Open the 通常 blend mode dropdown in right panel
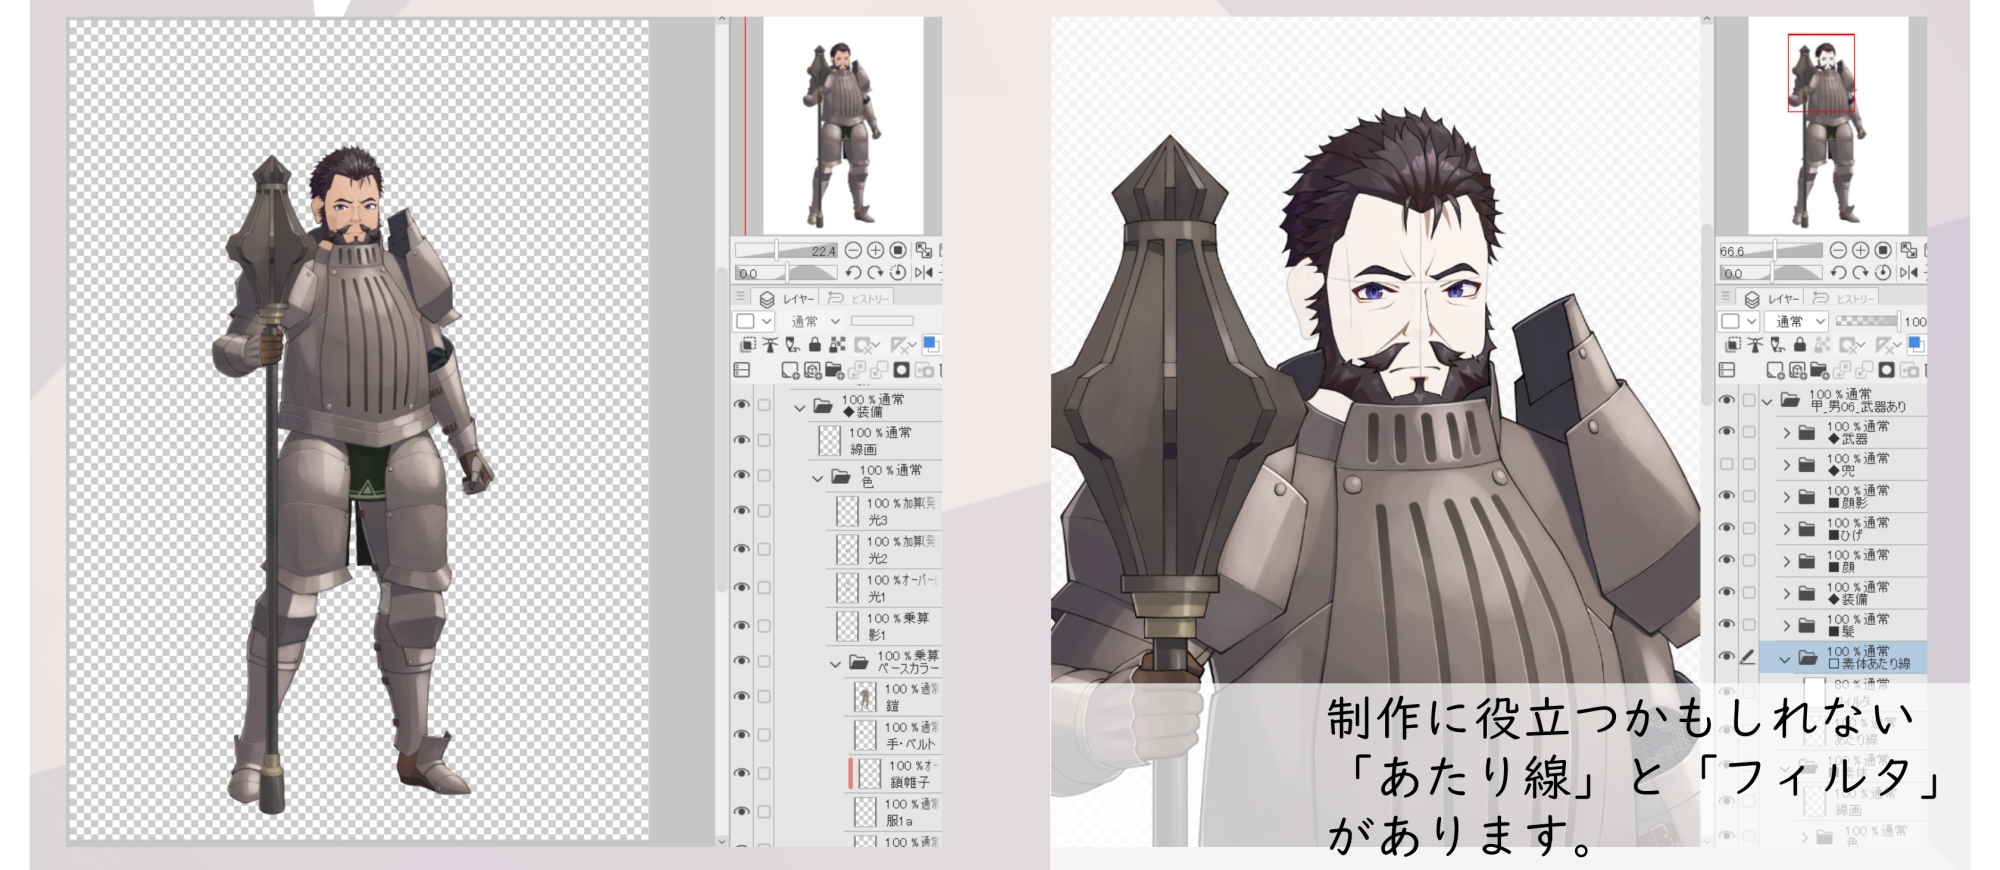The image size is (2000, 870). coord(1798,321)
